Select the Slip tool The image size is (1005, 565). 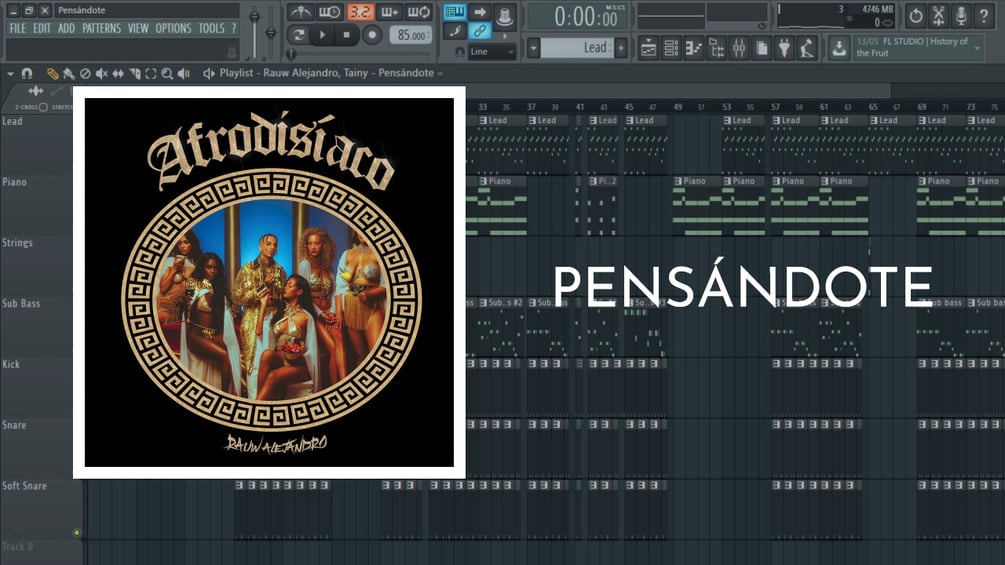tap(118, 74)
